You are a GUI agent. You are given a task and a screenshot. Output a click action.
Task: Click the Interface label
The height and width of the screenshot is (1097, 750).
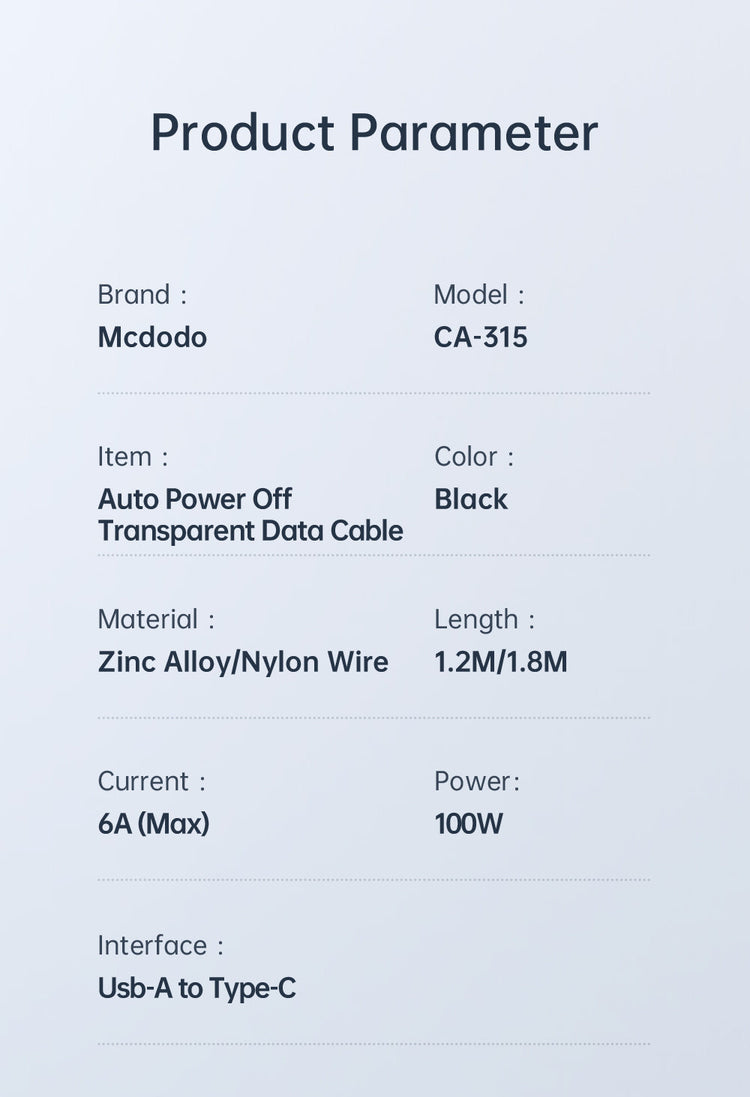pos(152,945)
